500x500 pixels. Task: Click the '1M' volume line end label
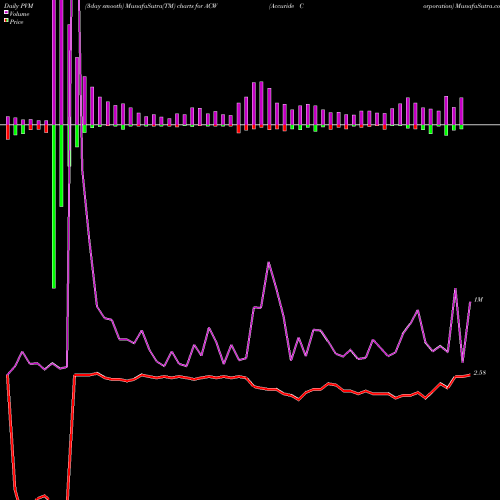pos(478,300)
